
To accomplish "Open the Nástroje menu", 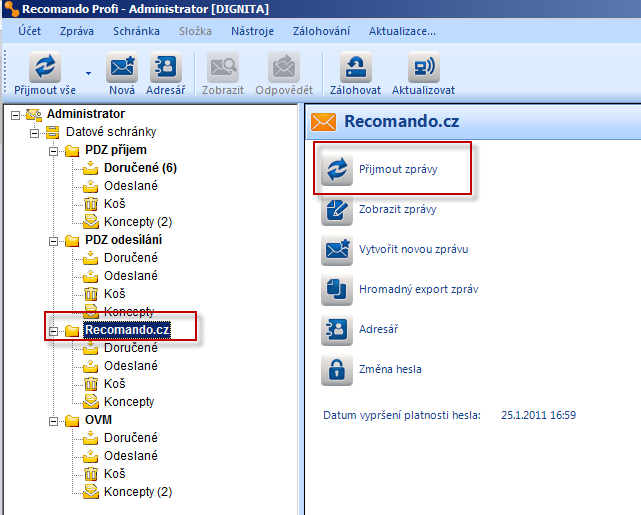I will pos(252,31).
